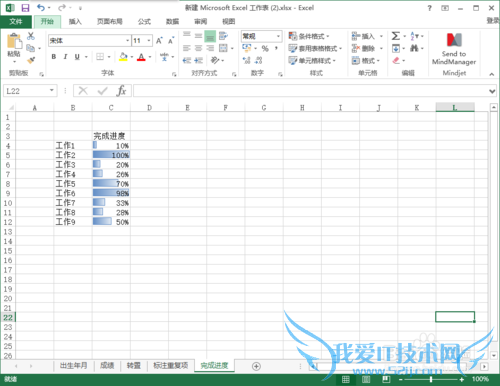Open Sort and Filter tool
The height and width of the screenshot is (386, 500).
point(414,36)
